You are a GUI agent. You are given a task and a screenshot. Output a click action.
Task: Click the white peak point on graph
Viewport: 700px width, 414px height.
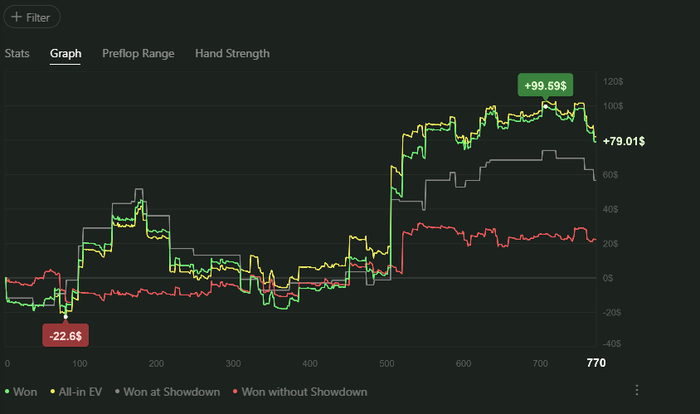tap(545, 106)
